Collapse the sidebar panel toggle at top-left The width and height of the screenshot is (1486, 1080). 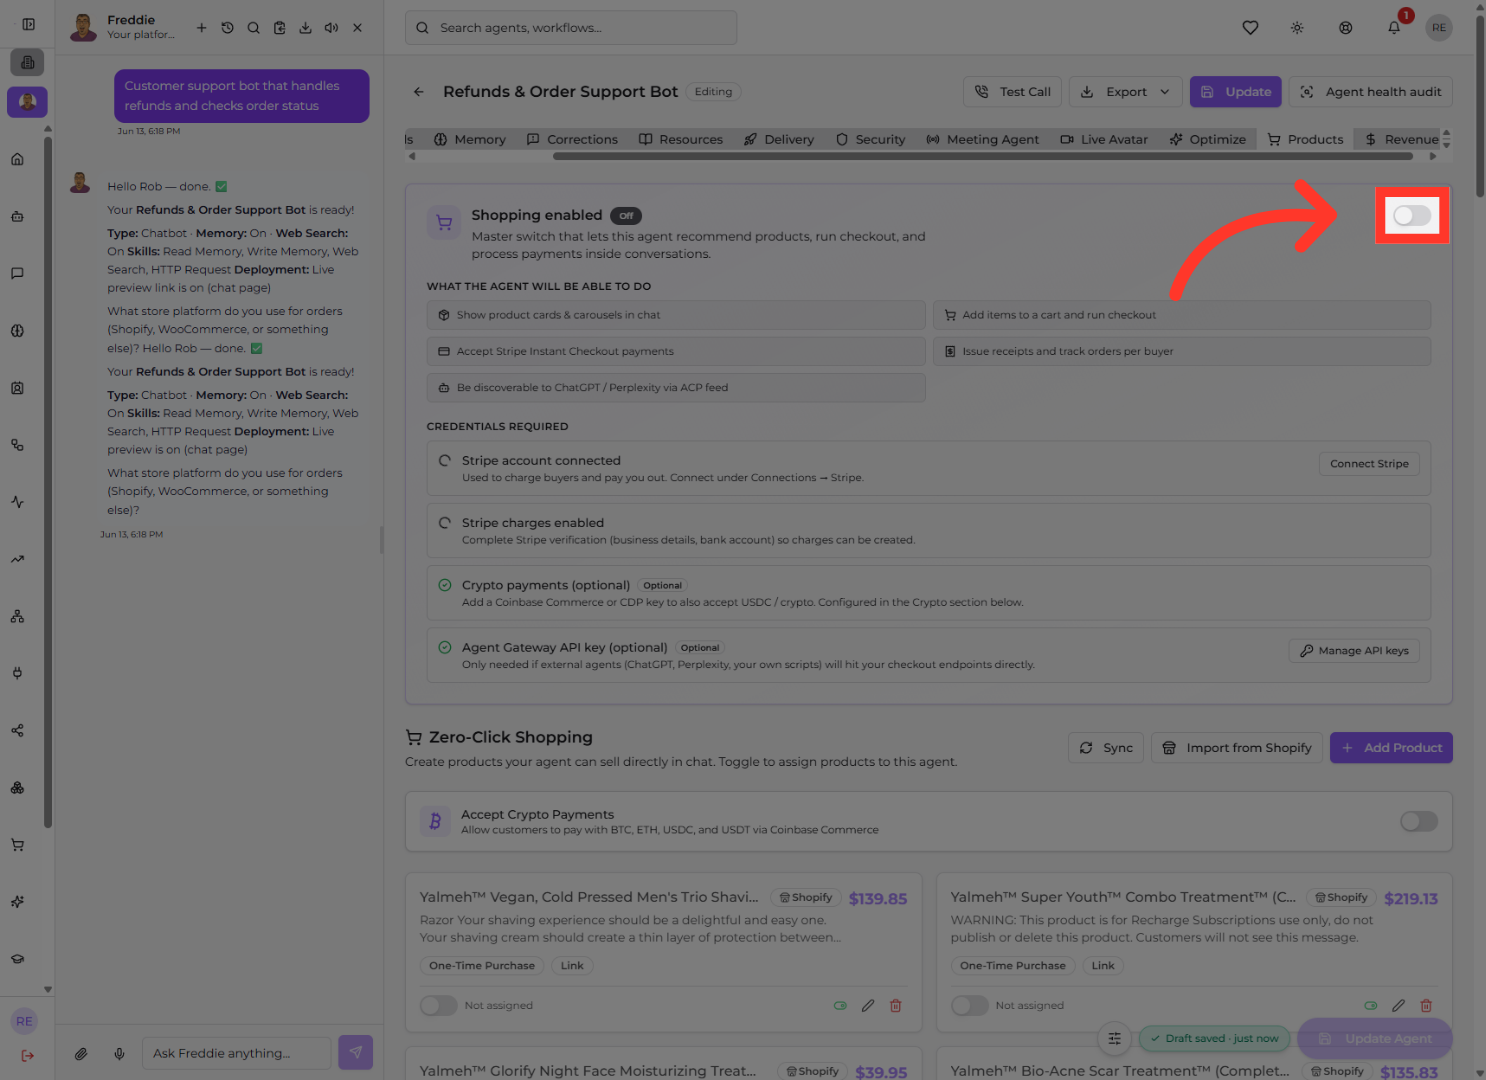tap(28, 24)
